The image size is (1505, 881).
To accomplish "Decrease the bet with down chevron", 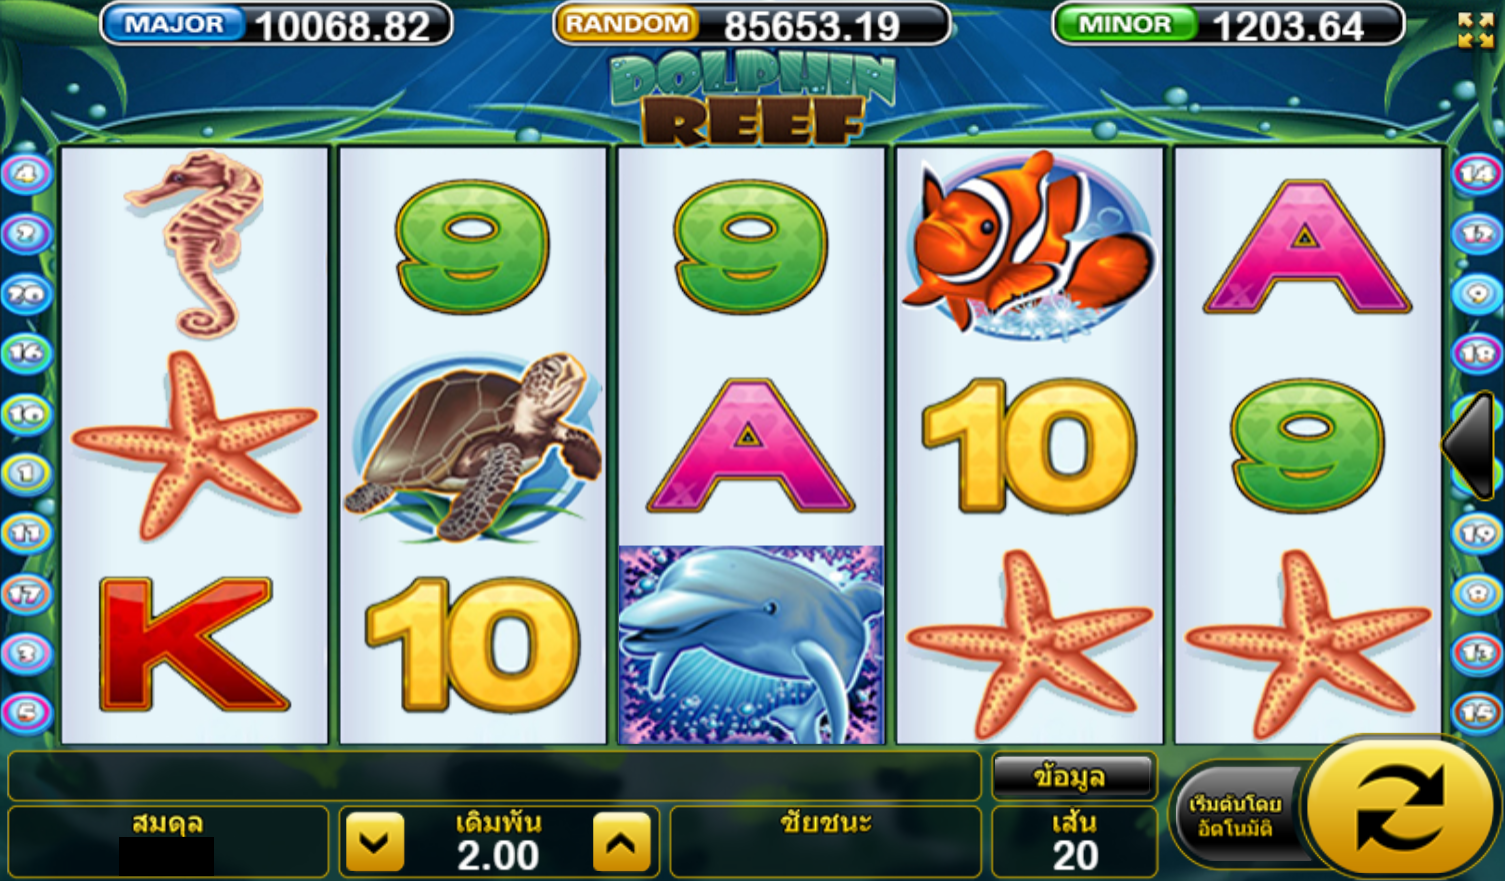I will [x=375, y=842].
